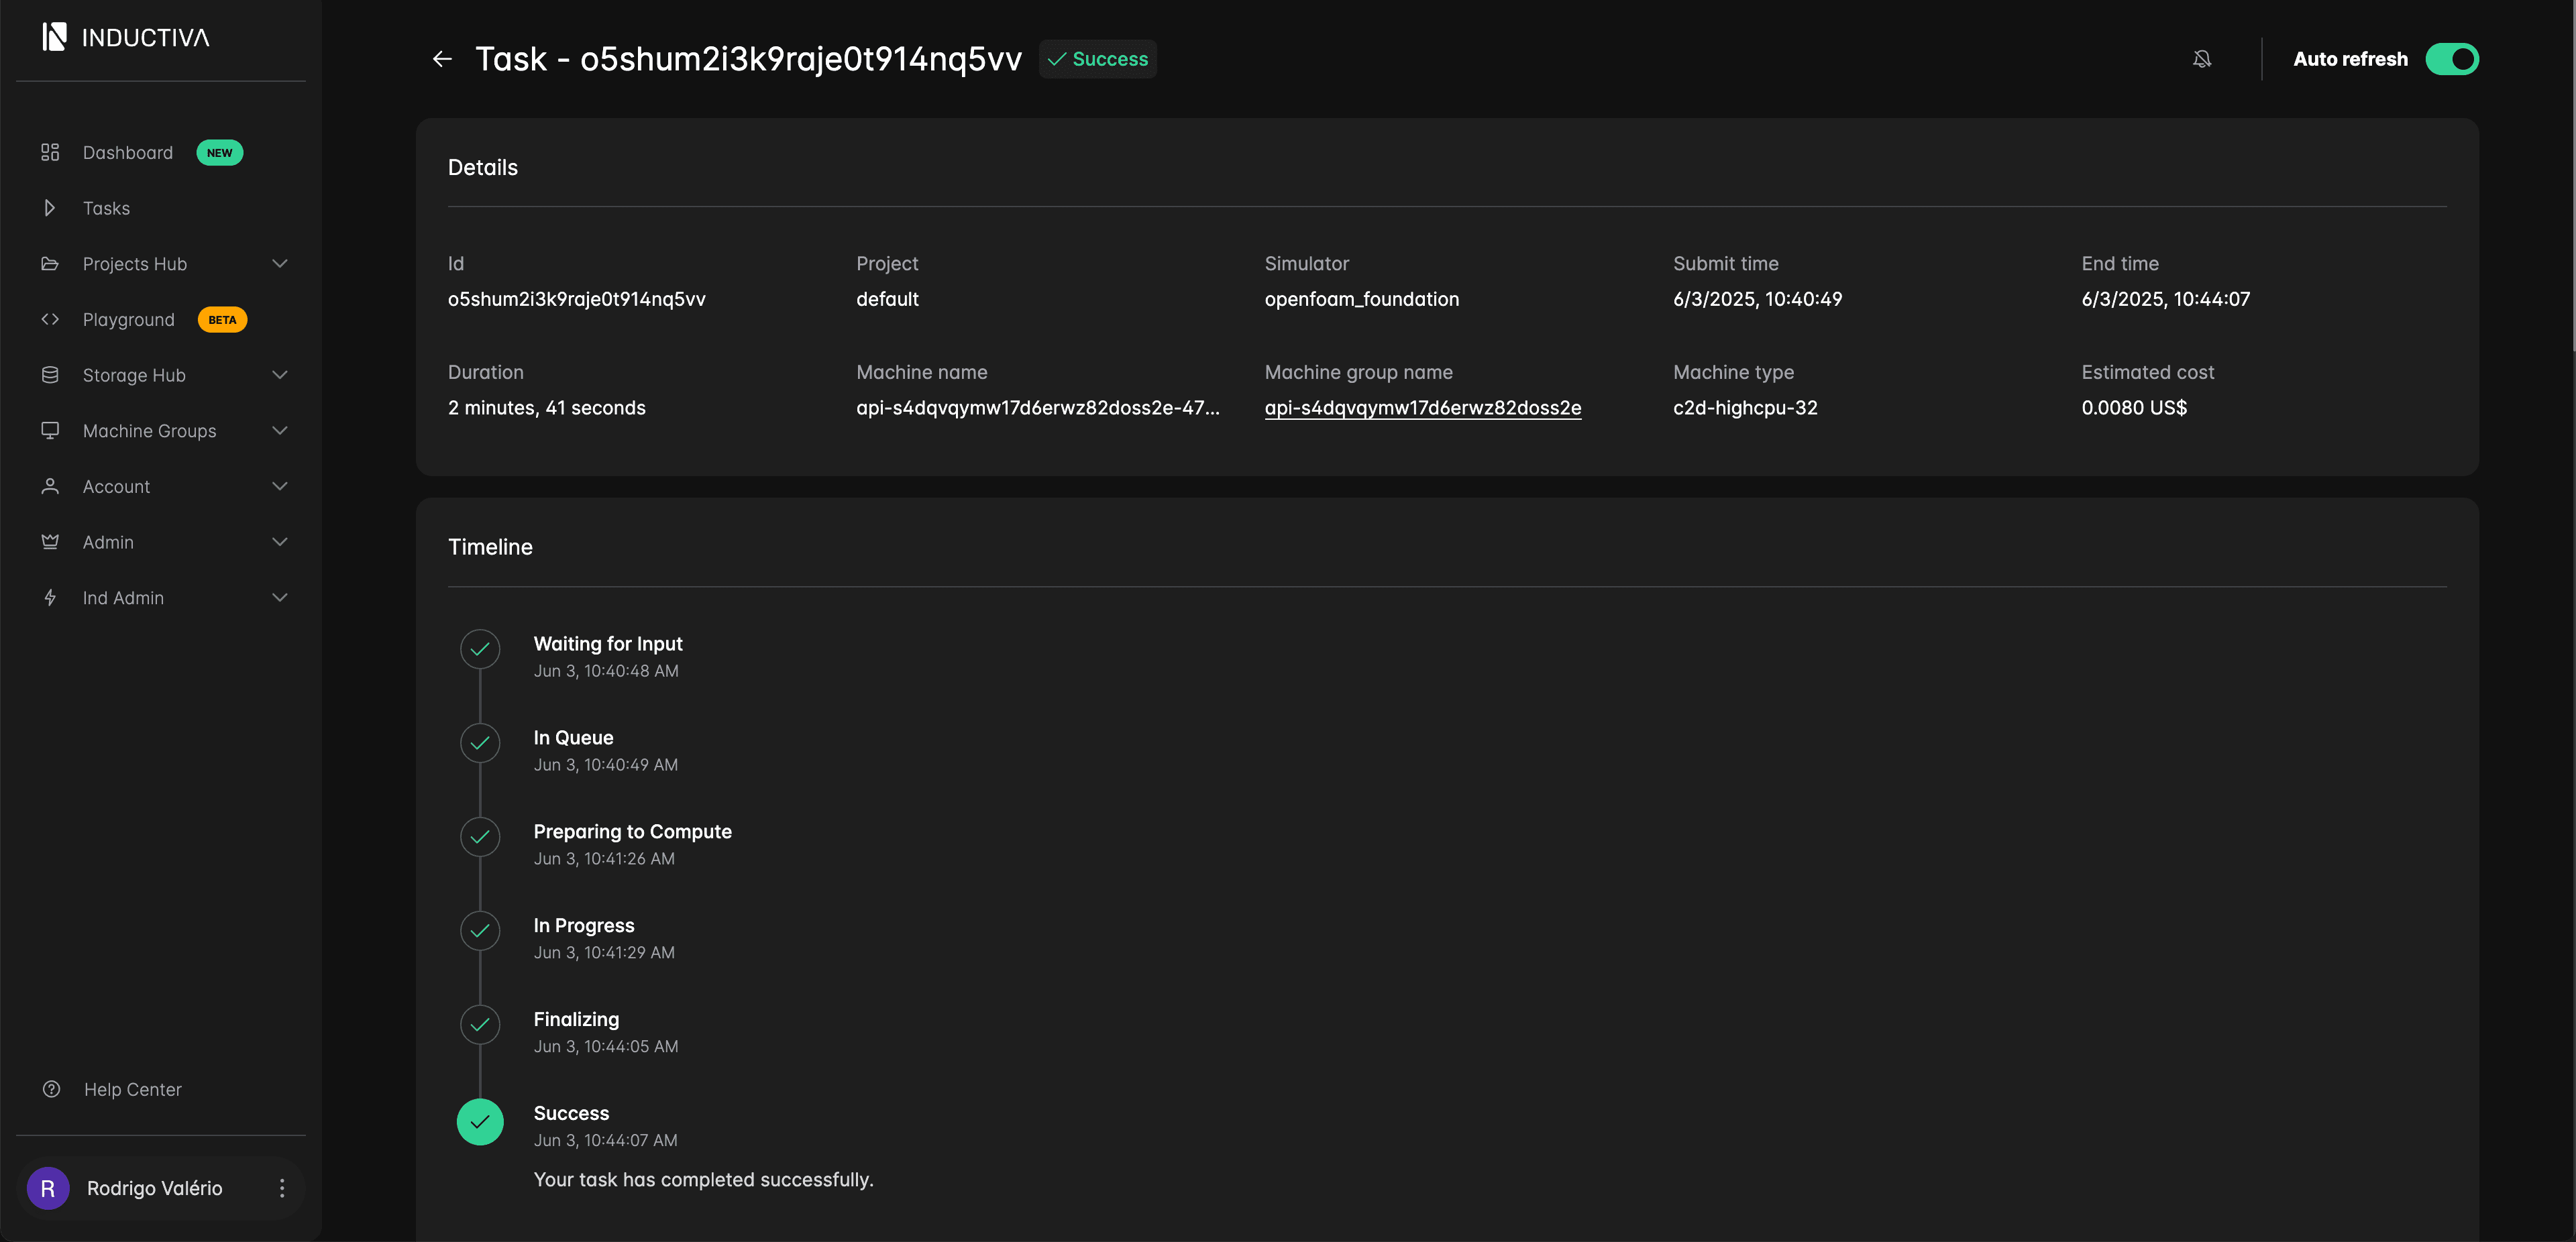
Task: Expand the Ind Admin section
Action: [280, 597]
